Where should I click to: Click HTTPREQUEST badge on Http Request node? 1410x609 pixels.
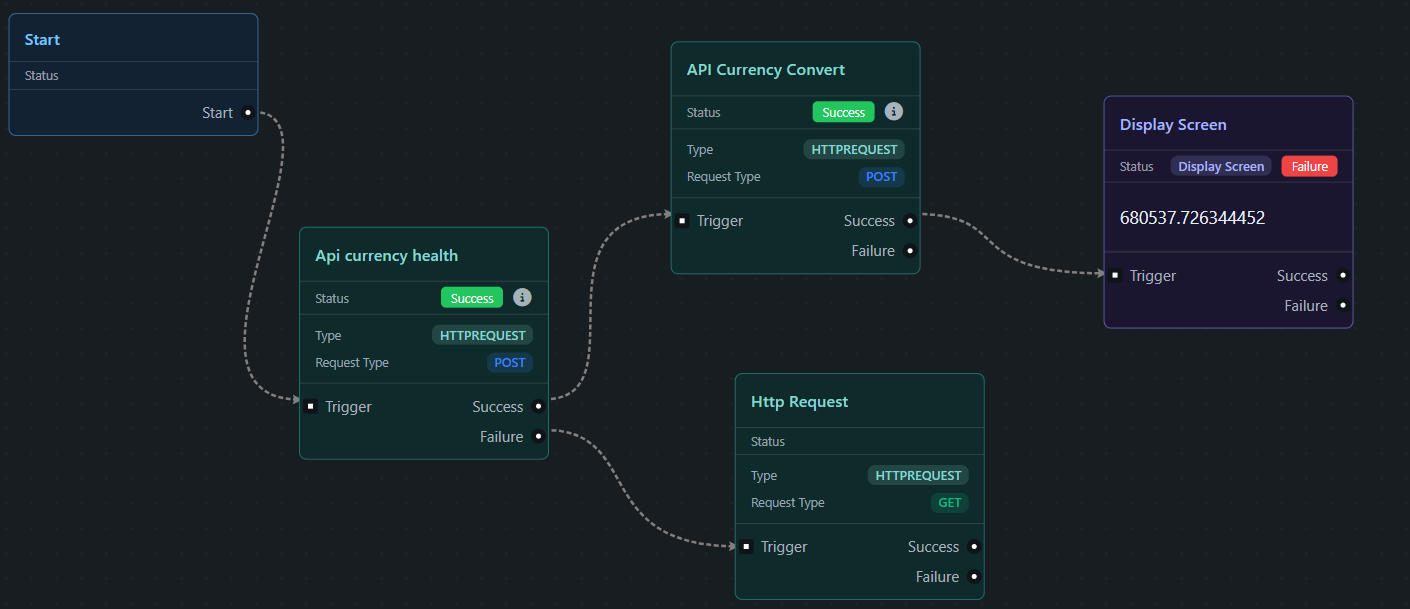pyautogui.click(x=918, y=475)
